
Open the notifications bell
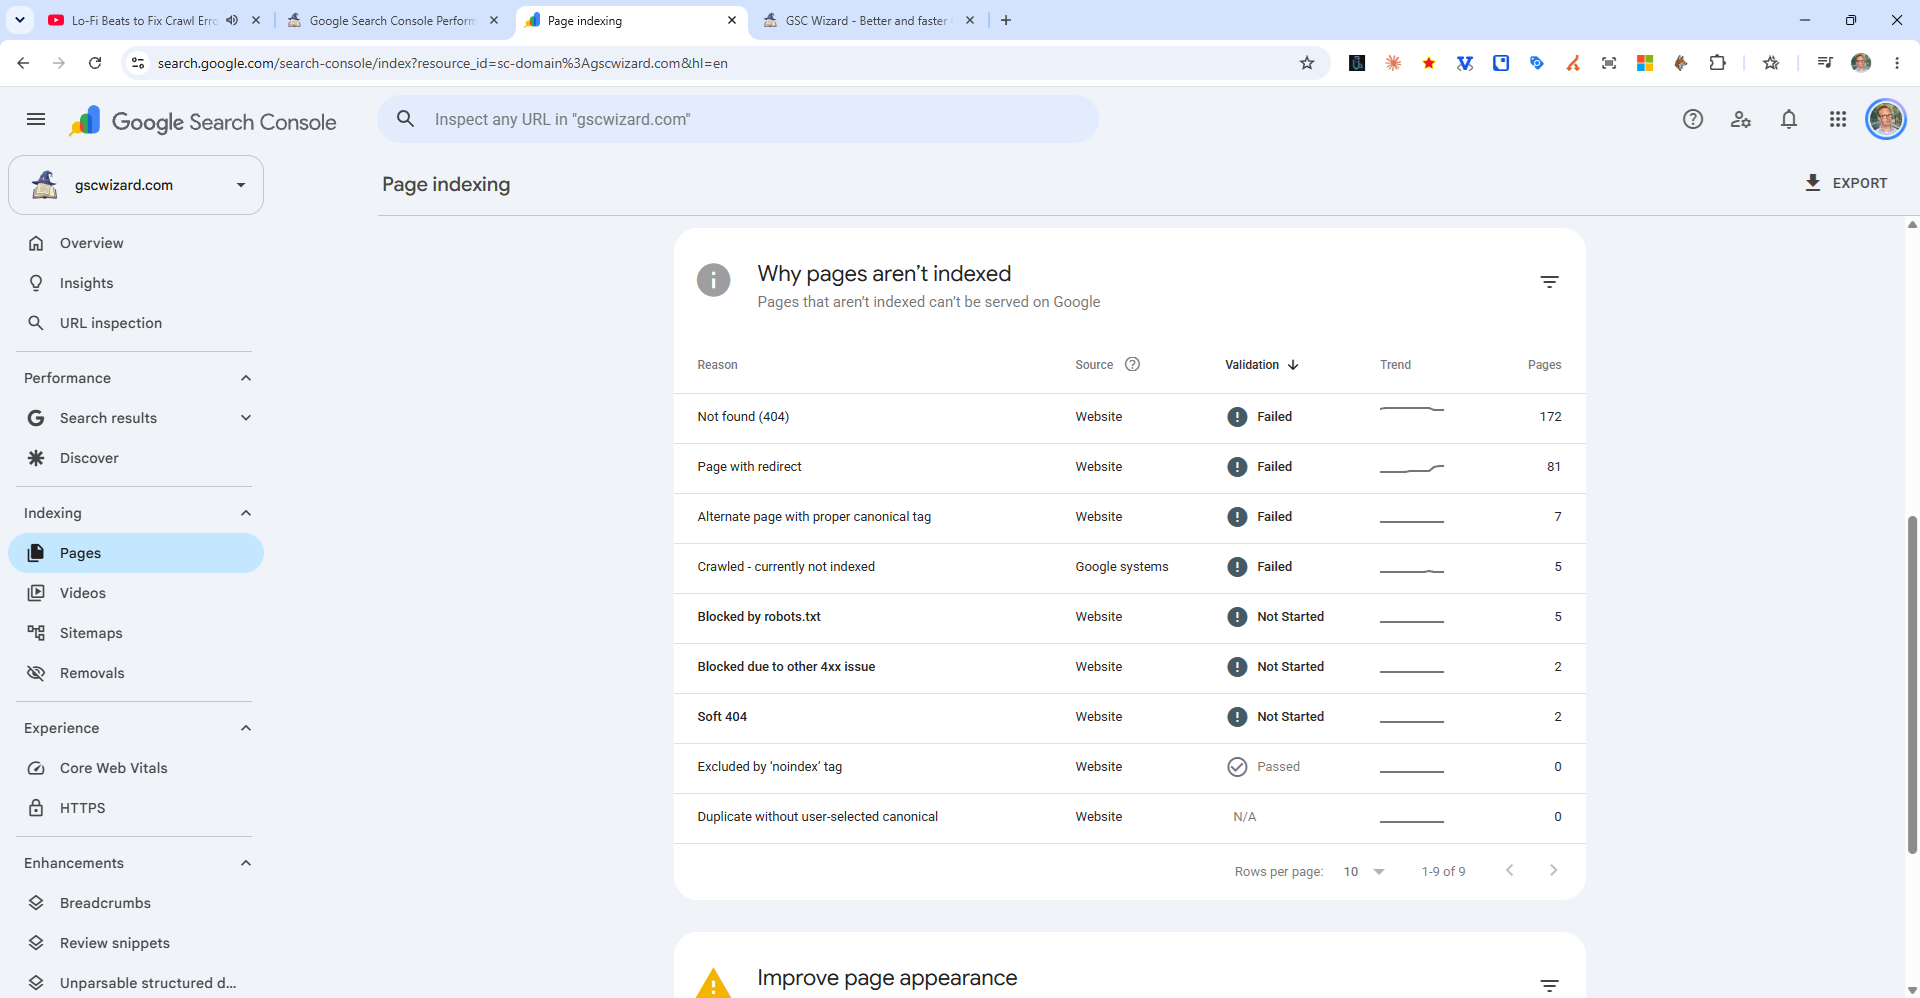(1789, 120)
